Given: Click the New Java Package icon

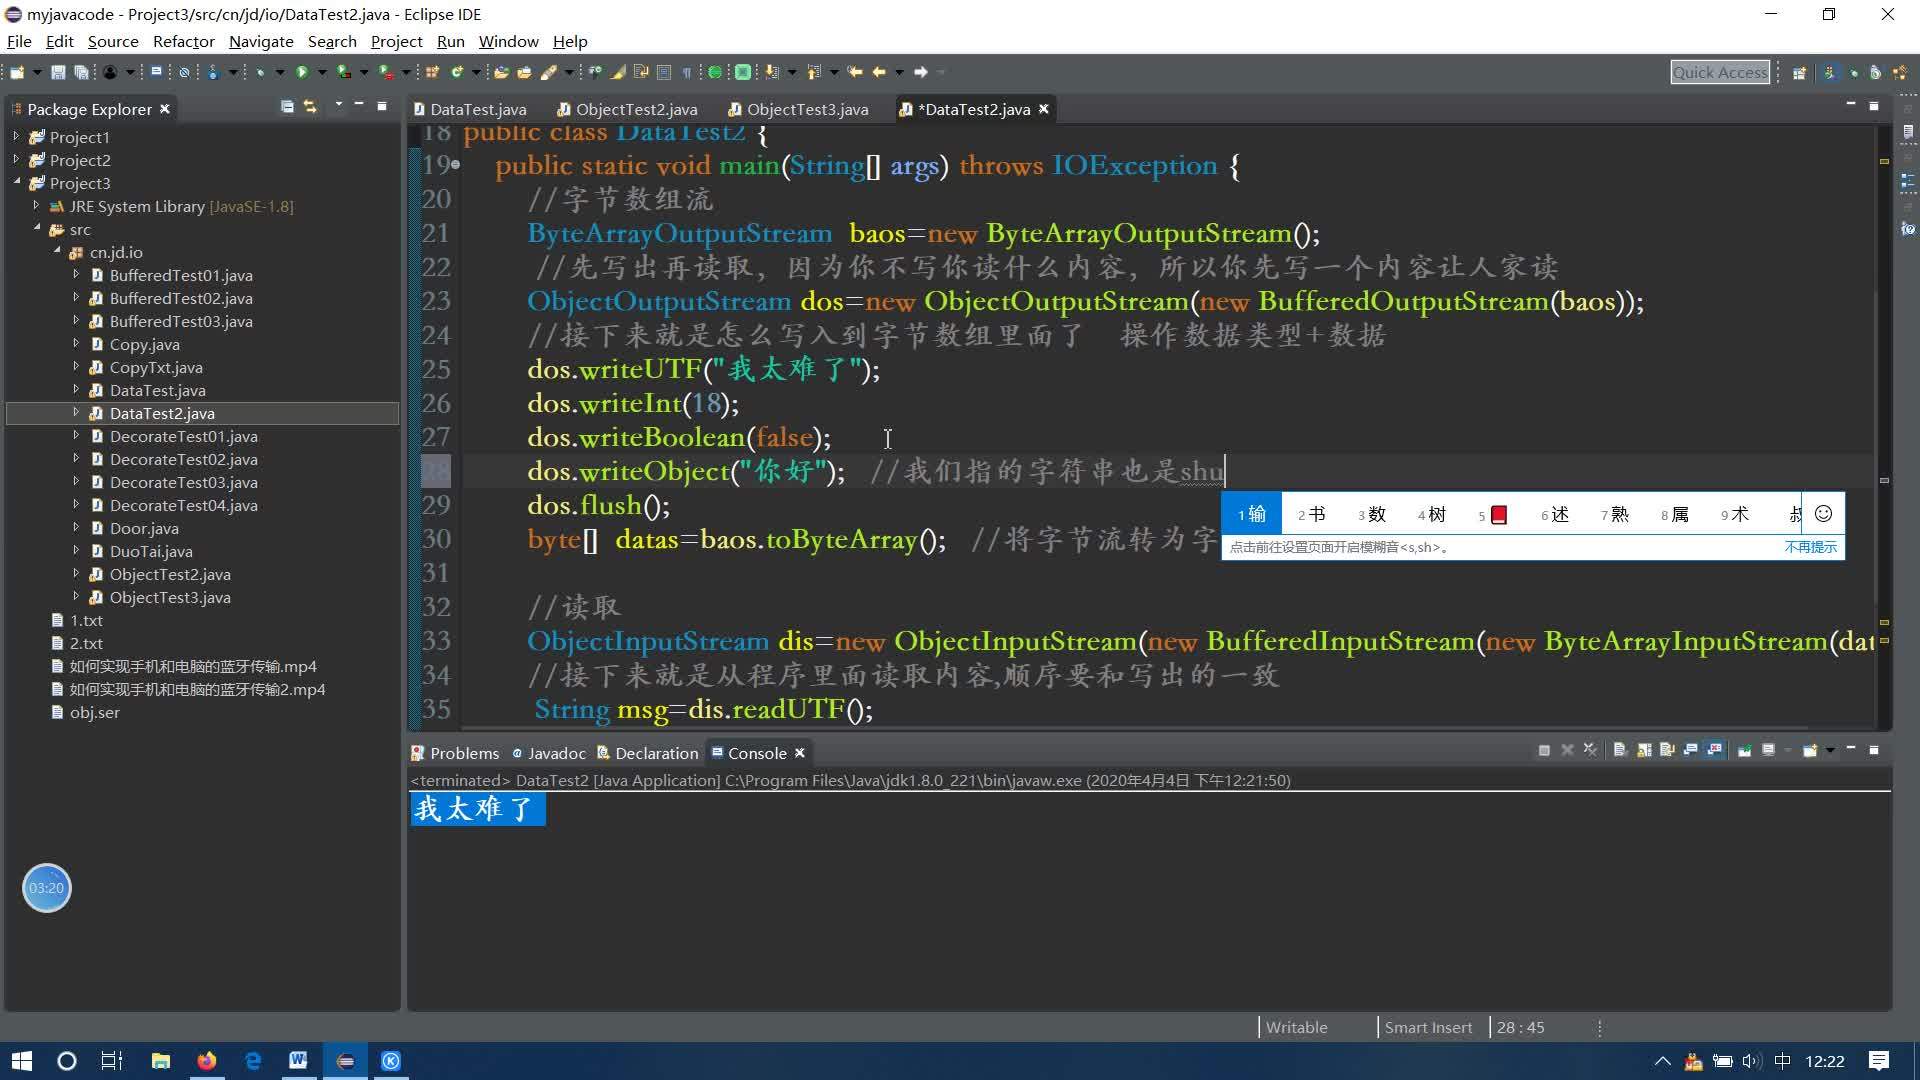Looking at the screenshot, I should (432, 72).
